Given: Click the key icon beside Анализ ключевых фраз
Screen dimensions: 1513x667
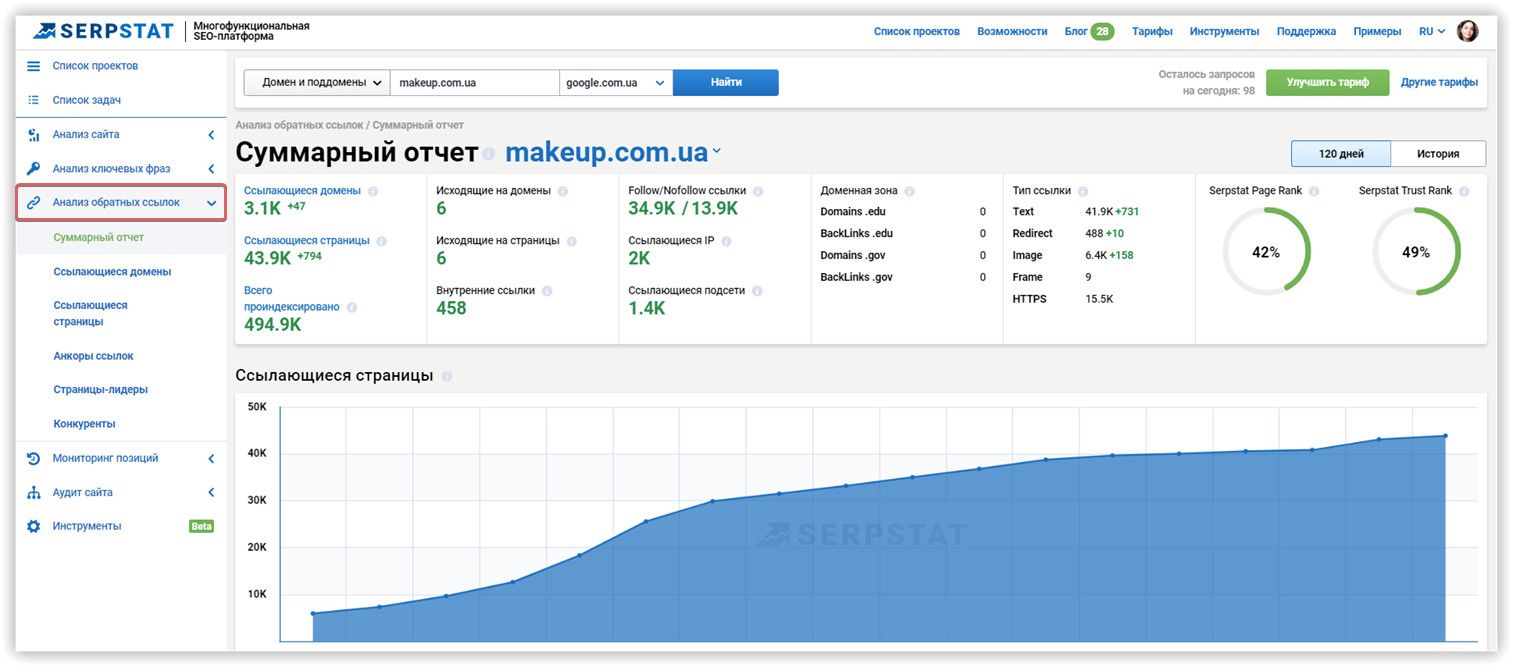Looking at the screenshot, I should (x=34, y=169).
